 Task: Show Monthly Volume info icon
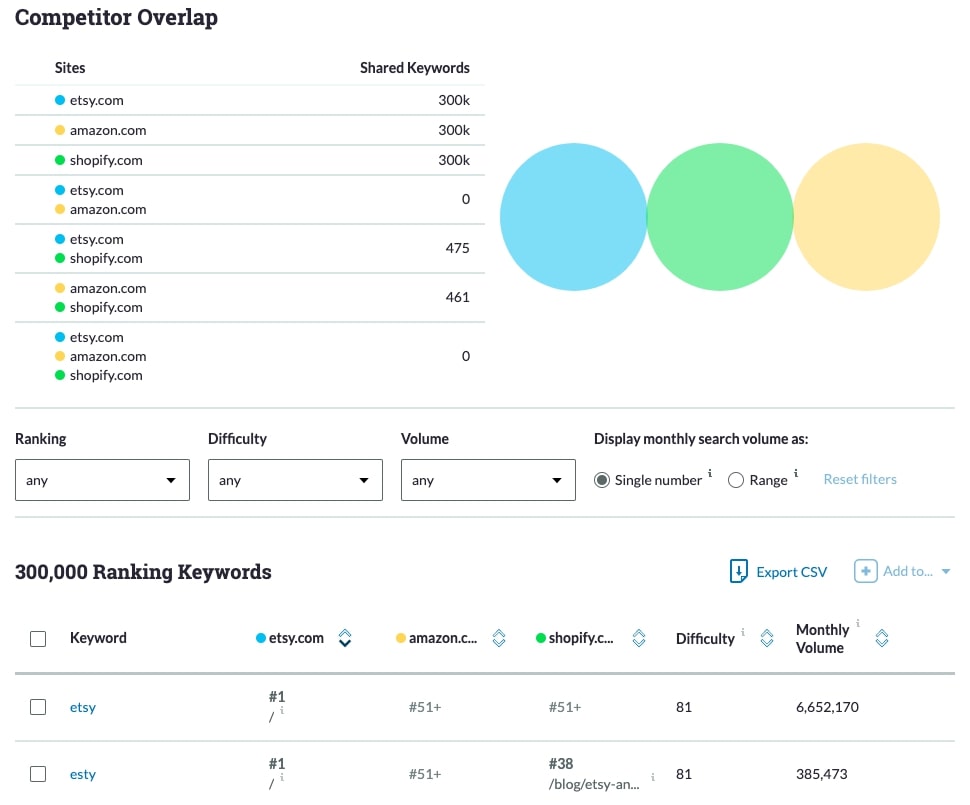(858, 623)
